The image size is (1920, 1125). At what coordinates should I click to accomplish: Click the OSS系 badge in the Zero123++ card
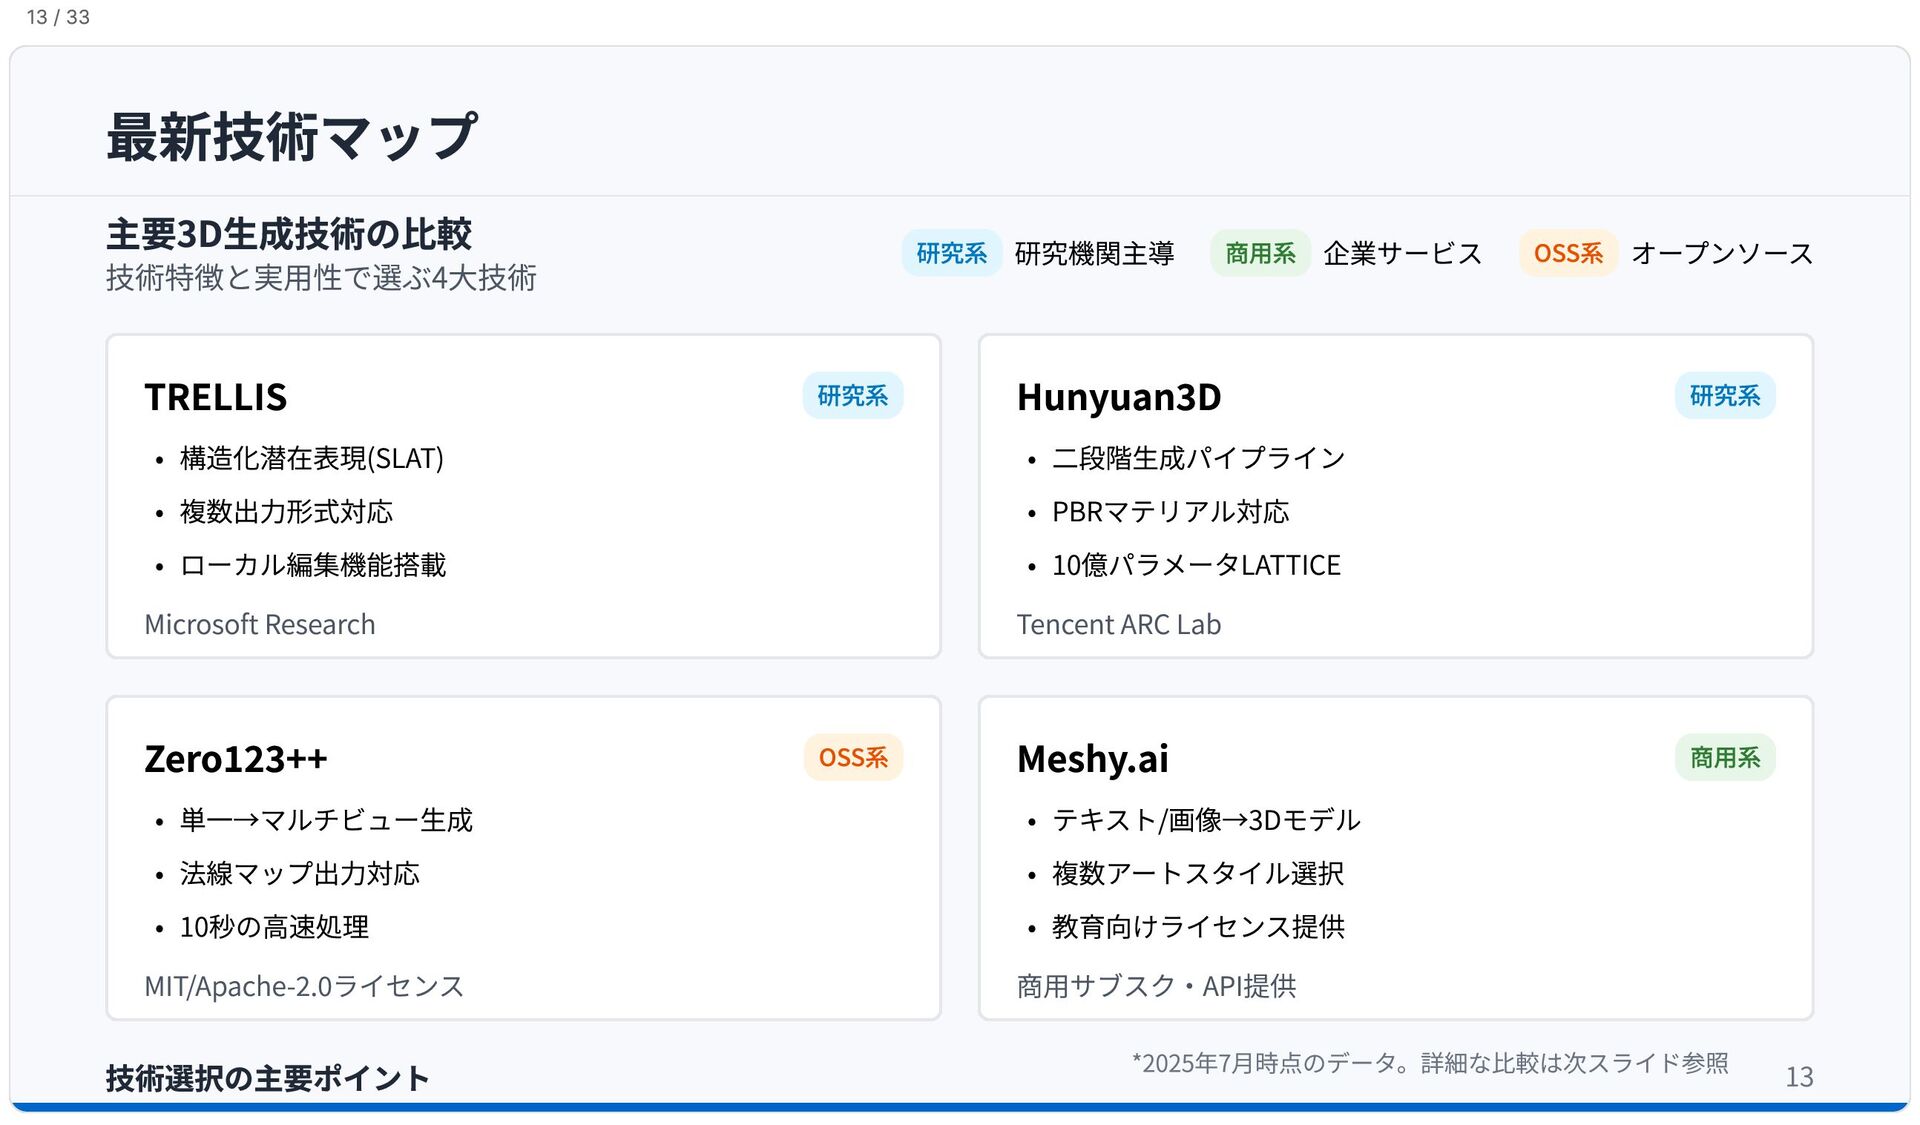(x=853, y=758)
